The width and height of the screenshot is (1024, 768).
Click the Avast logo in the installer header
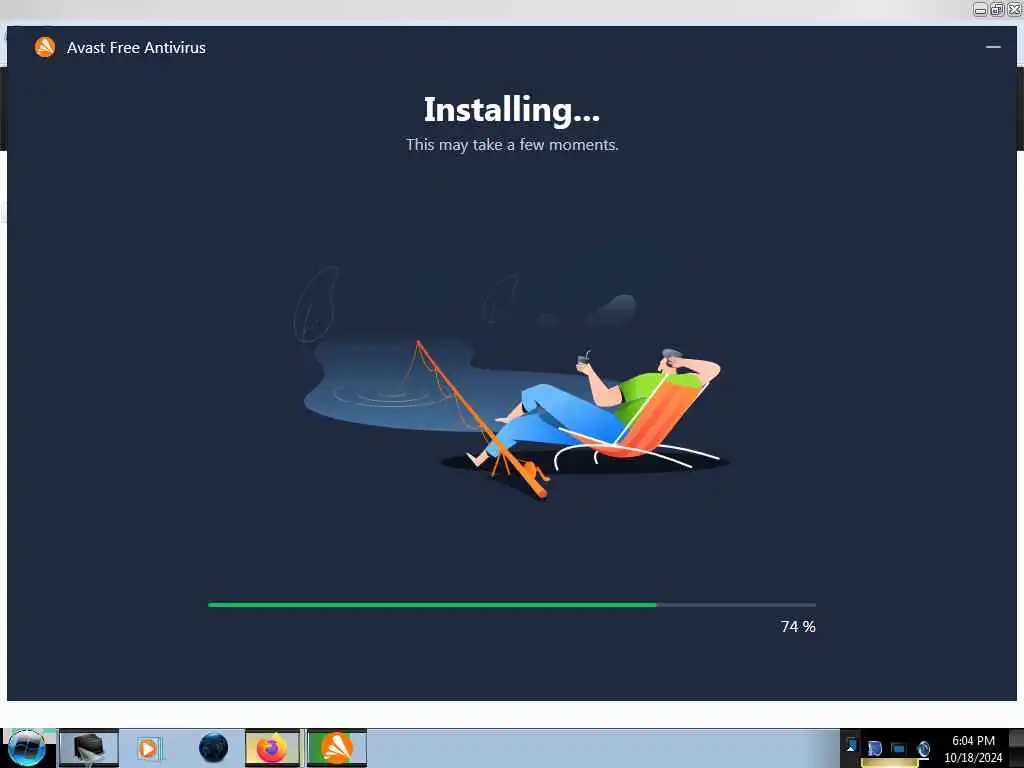click(x=45, y=47)
